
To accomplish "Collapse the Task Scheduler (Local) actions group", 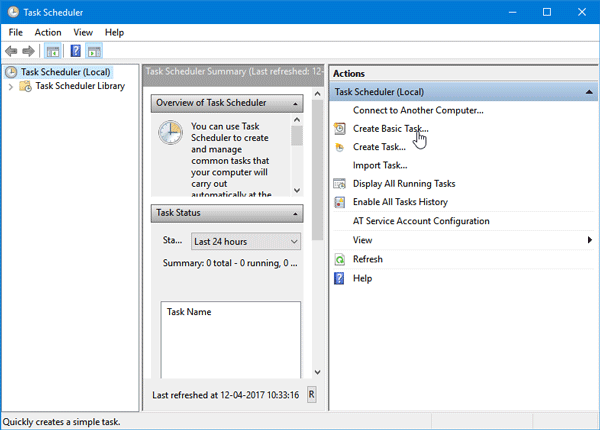I will pos(589,92).
